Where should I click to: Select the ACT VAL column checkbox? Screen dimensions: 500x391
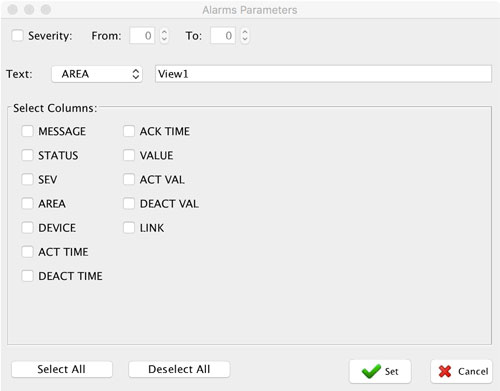129,179
